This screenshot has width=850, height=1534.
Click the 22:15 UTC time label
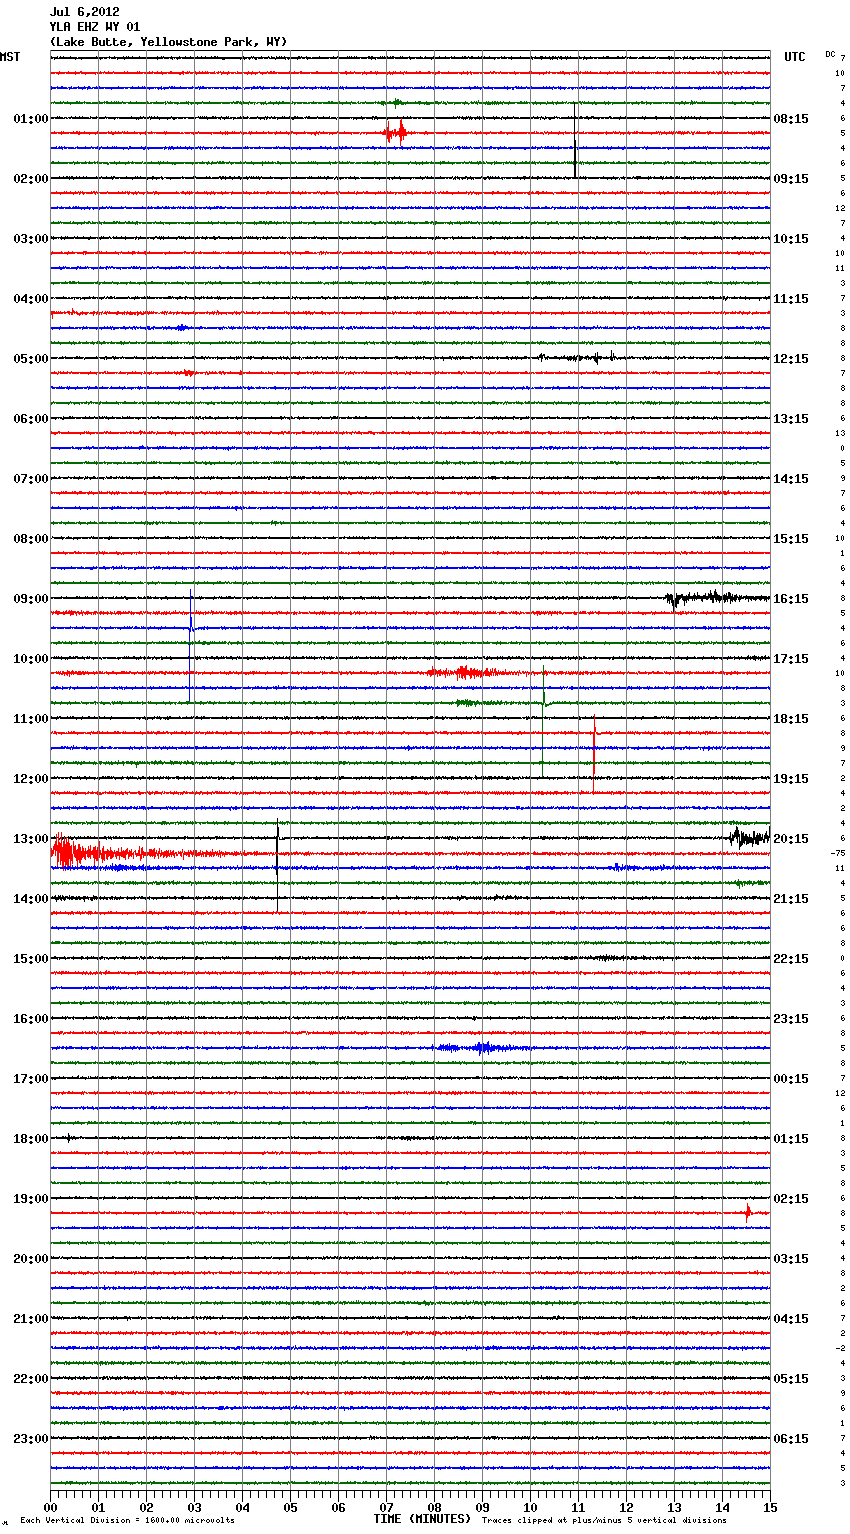pos(791,959)
